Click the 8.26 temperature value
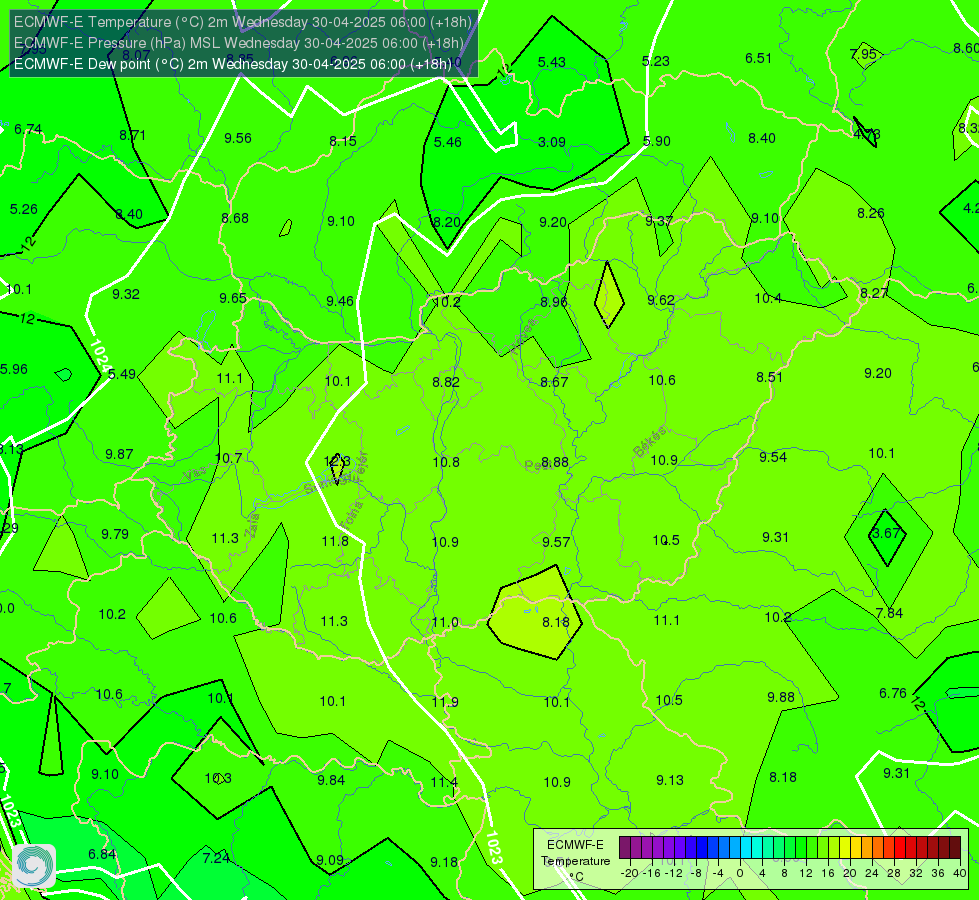 tap(870, 214)
